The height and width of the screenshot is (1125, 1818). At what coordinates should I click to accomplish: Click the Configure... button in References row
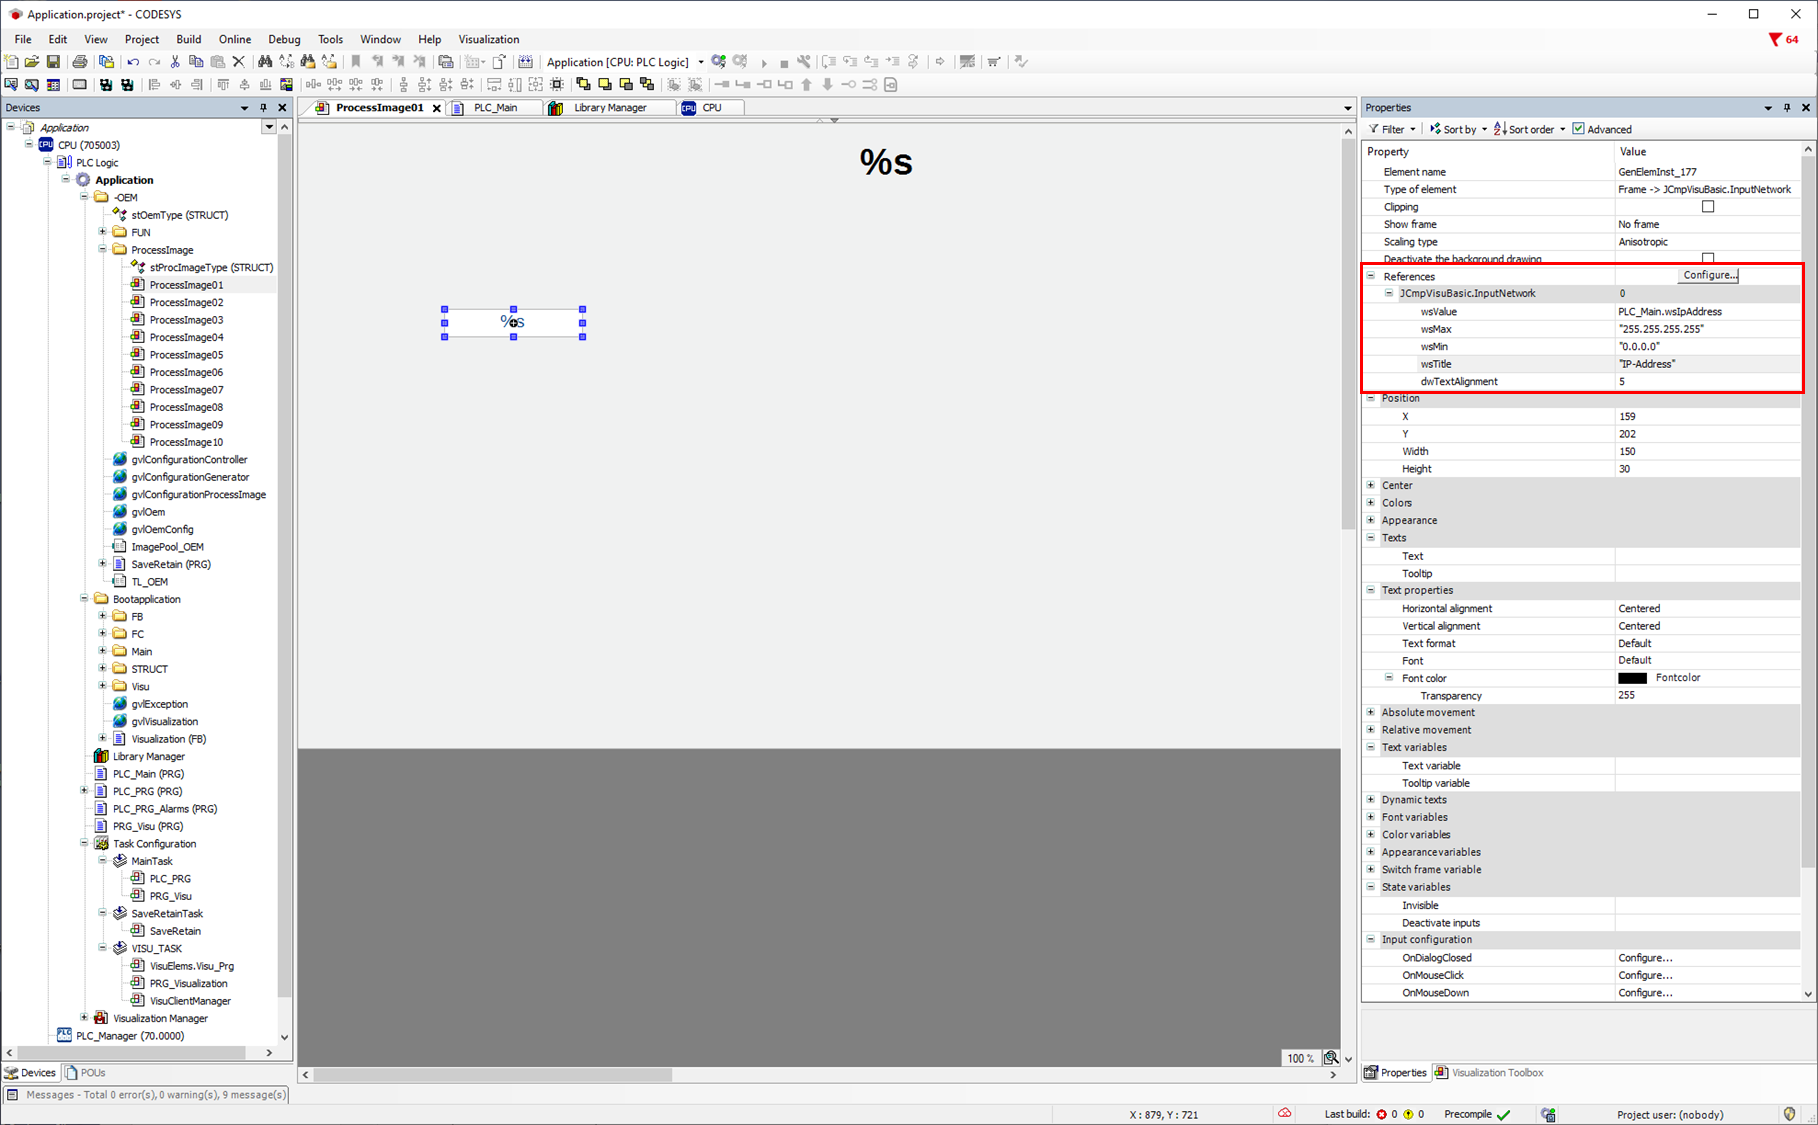point(1709,275)
